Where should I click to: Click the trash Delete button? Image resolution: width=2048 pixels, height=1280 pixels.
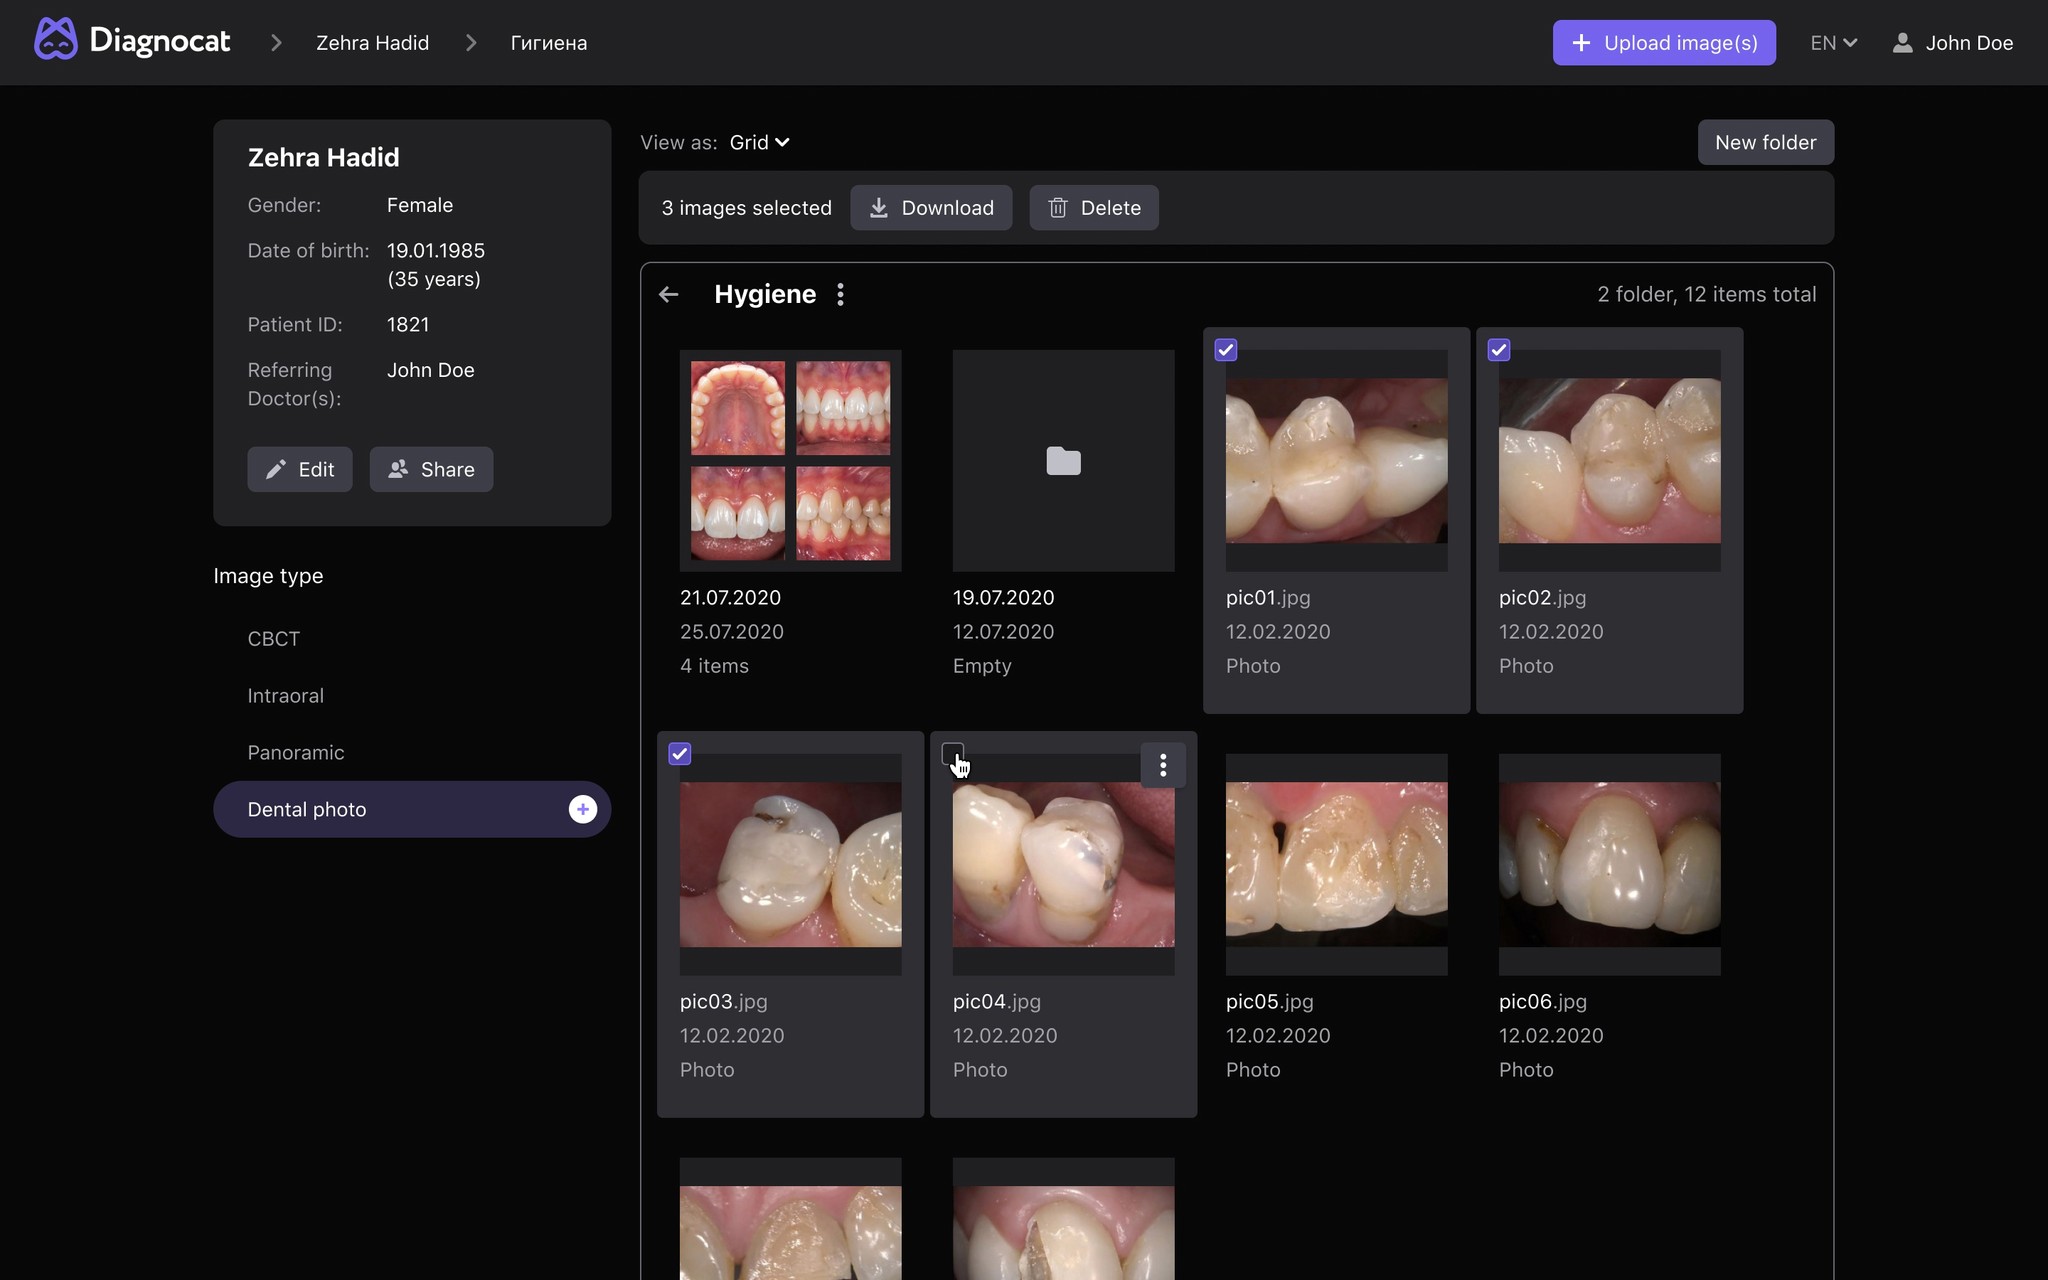pos(1093,208)
